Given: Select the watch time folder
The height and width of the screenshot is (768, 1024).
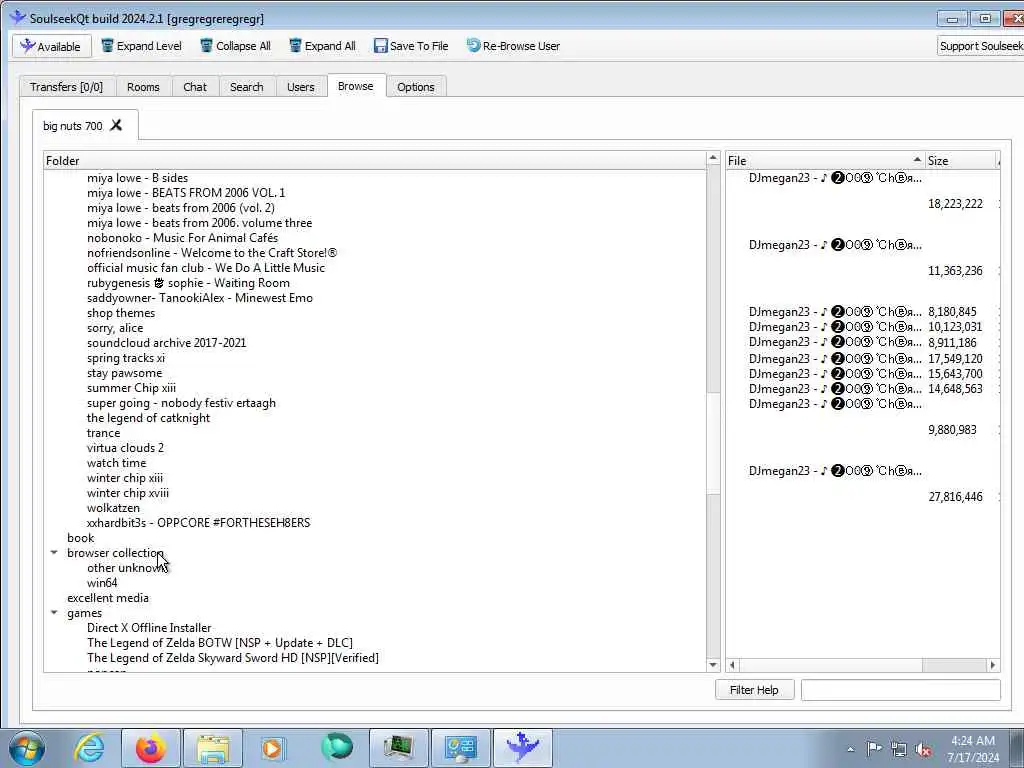Looking at the screenshot, I should (116, 463).
